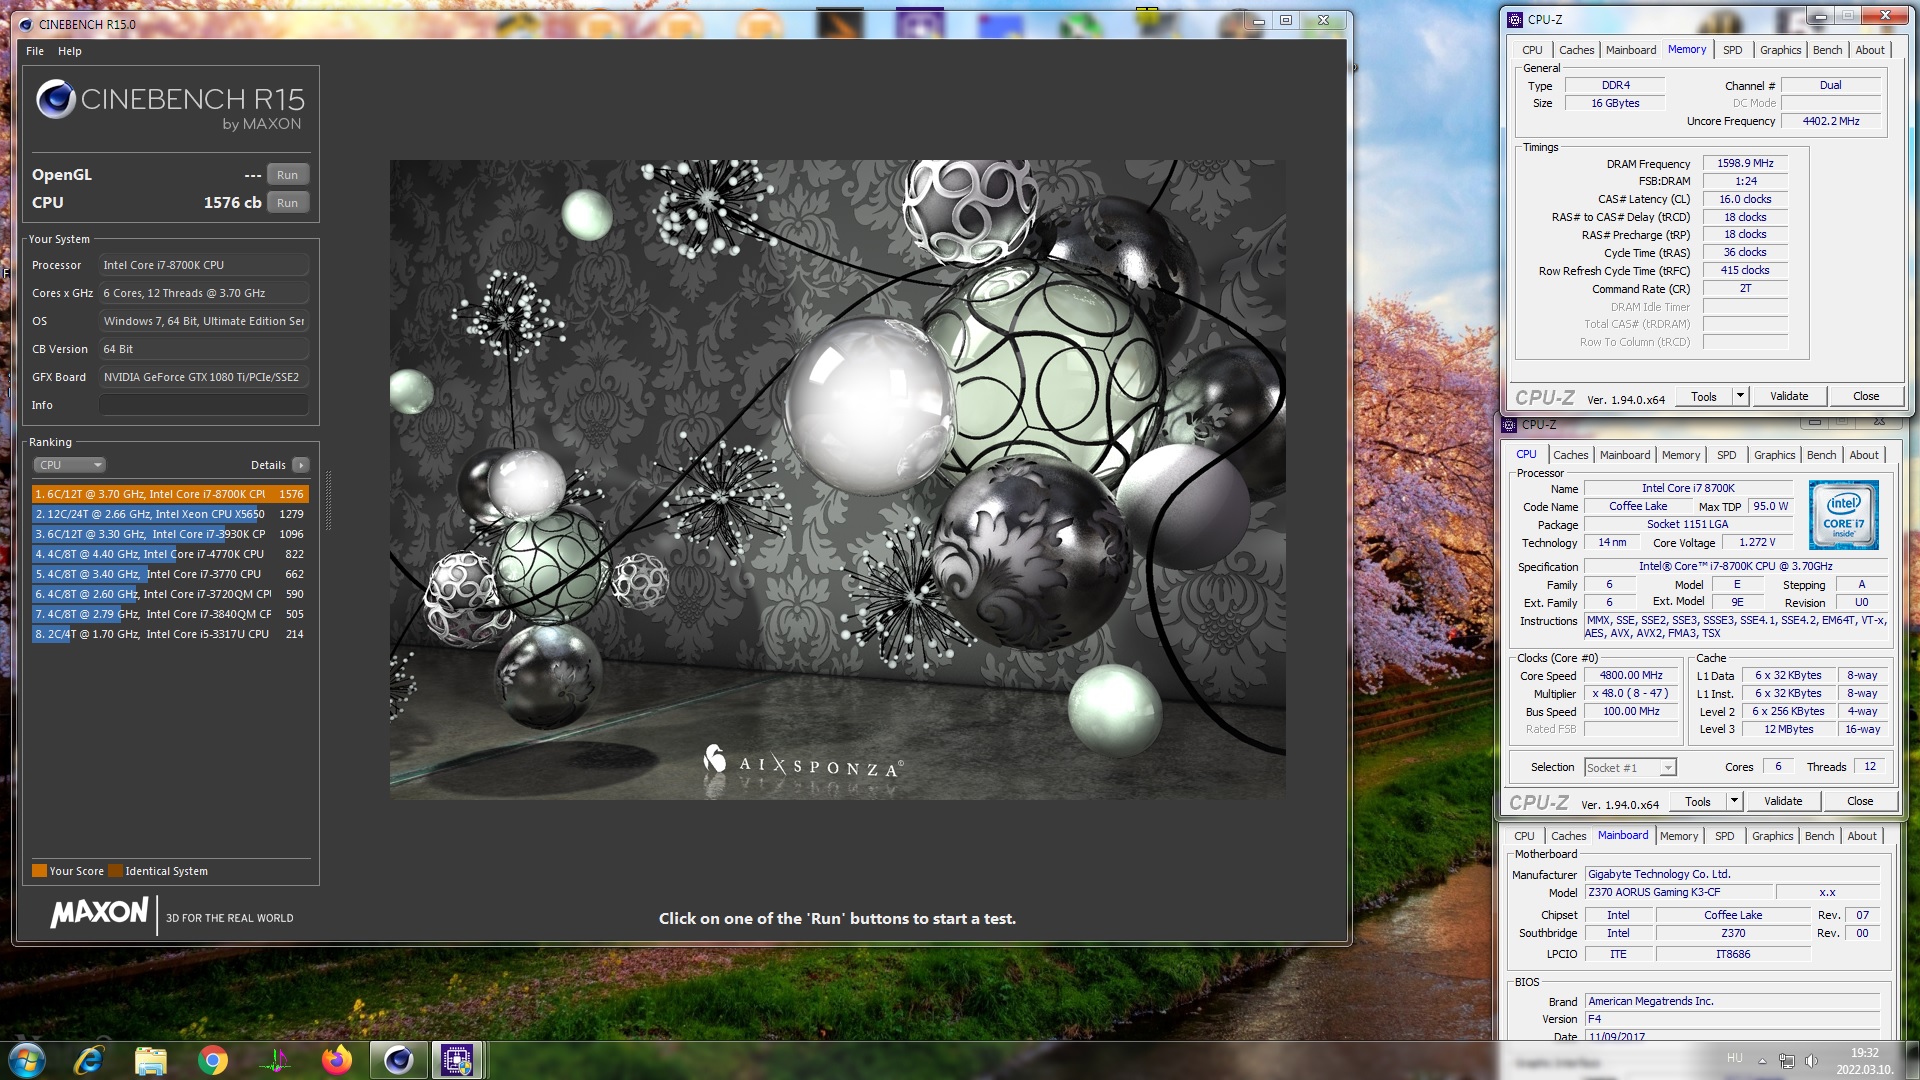The image size is (1920, 1080).
Task: Select top ranking row i7-8700K 1576
Action: [x=170, y=494]
